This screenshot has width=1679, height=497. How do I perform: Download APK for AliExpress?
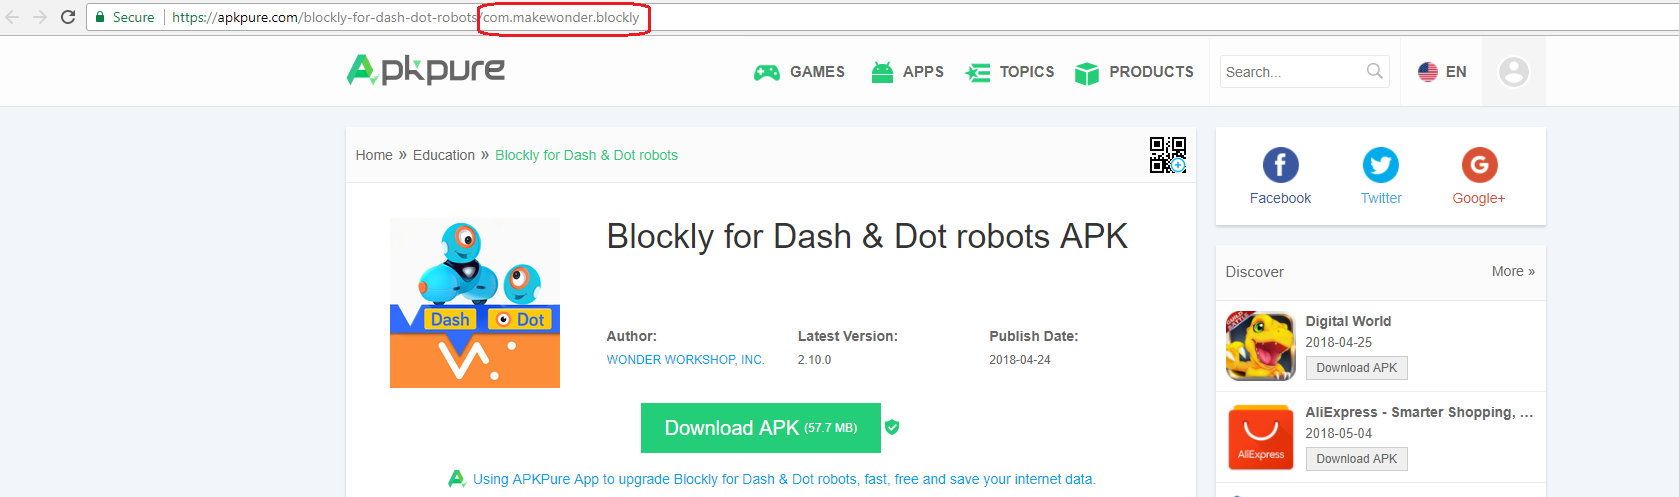tap(1356, 459)
